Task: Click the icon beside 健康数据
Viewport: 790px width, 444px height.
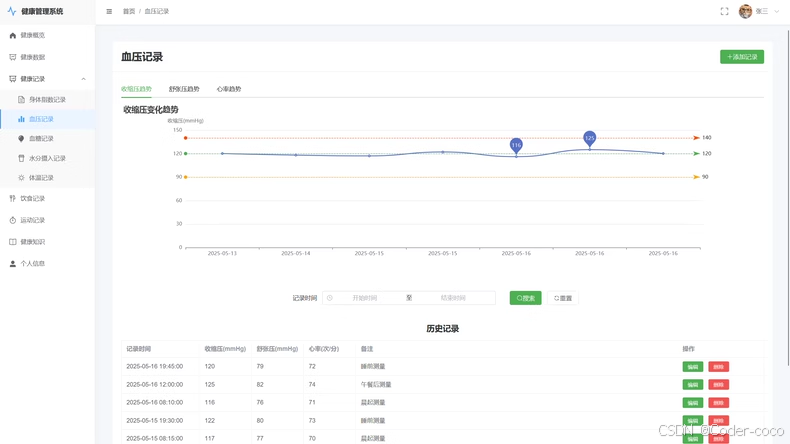Action: pyautogui.click(x=13, y=57)
